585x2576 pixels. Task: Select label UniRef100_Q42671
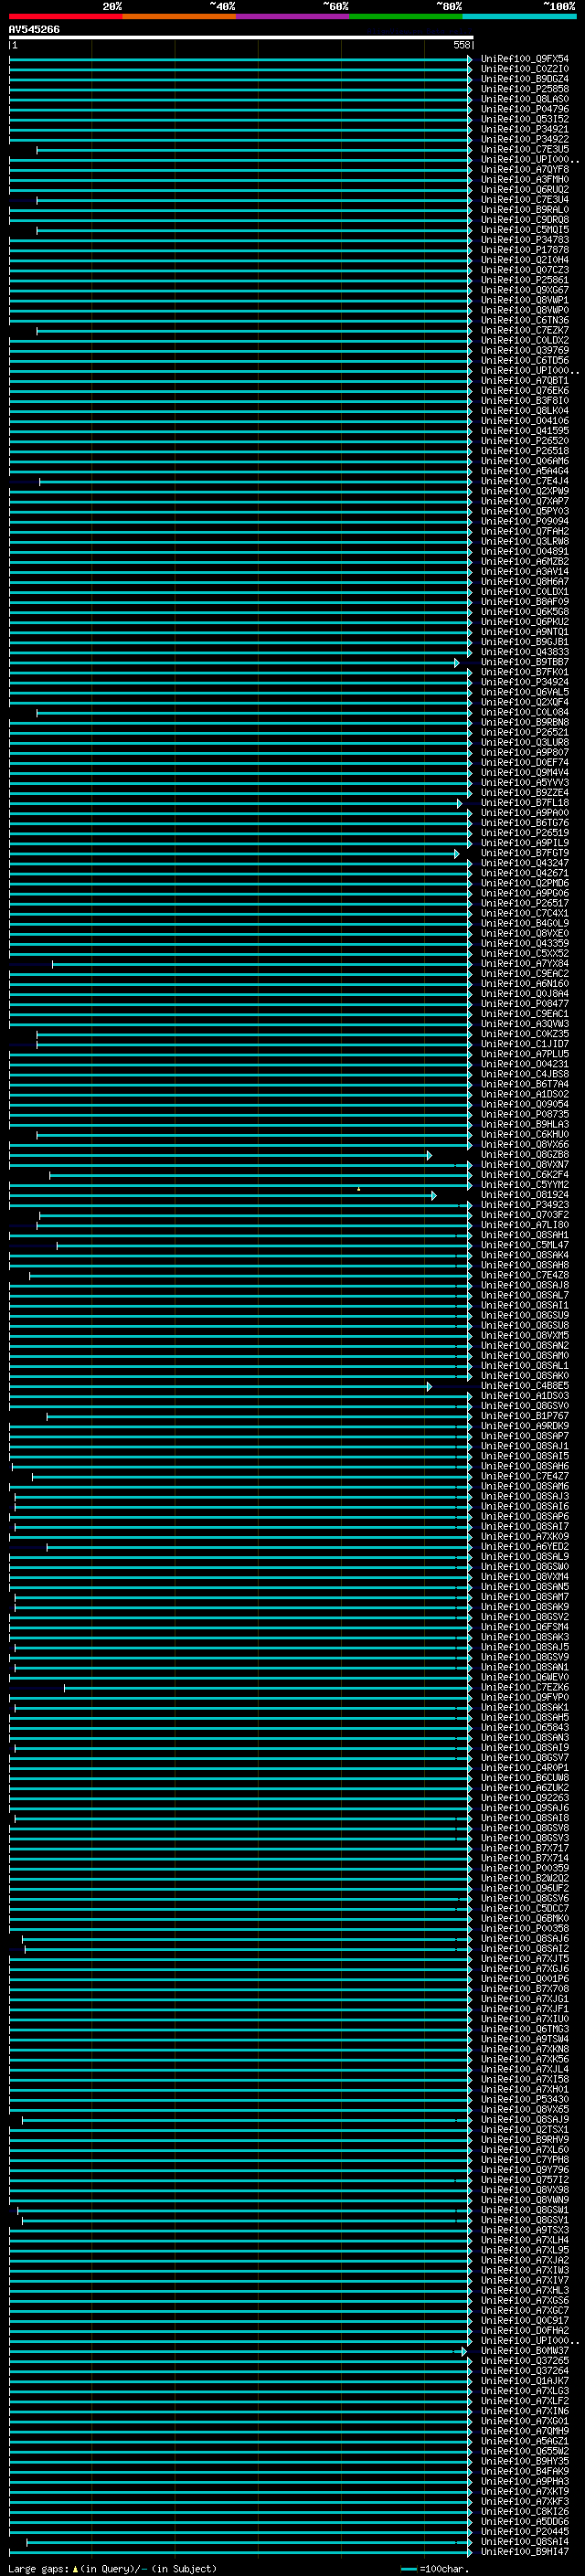525,873
